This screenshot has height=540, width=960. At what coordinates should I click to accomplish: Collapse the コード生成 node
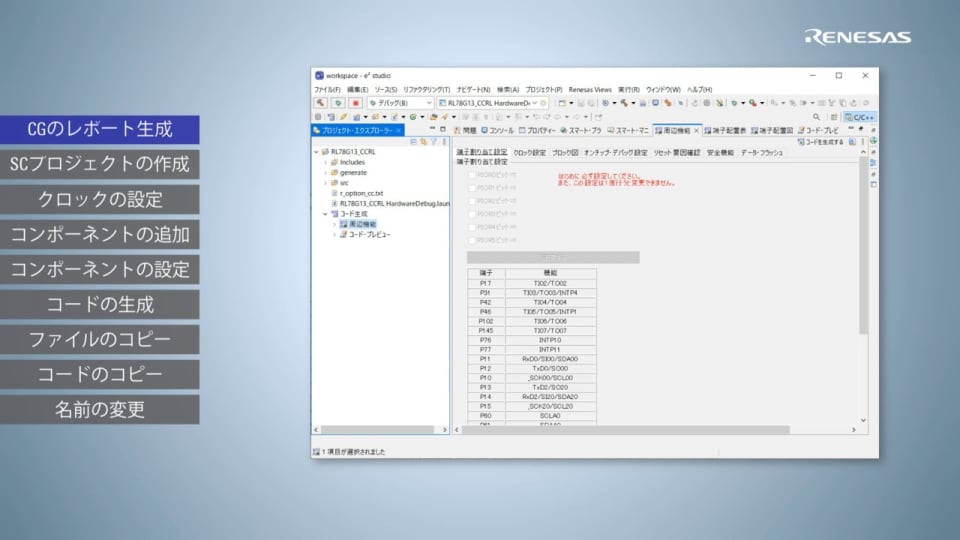(x=326, y=214)
